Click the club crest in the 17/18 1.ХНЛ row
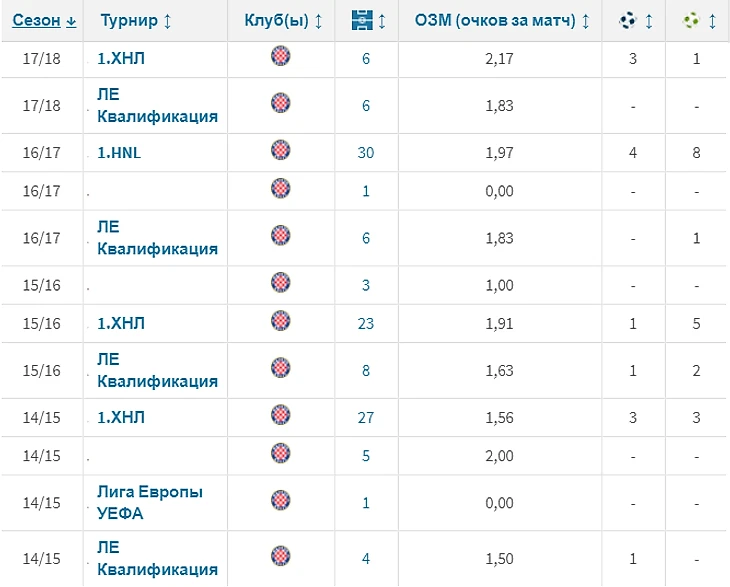Viewport: 730px width, 587px height. (281, 57)
